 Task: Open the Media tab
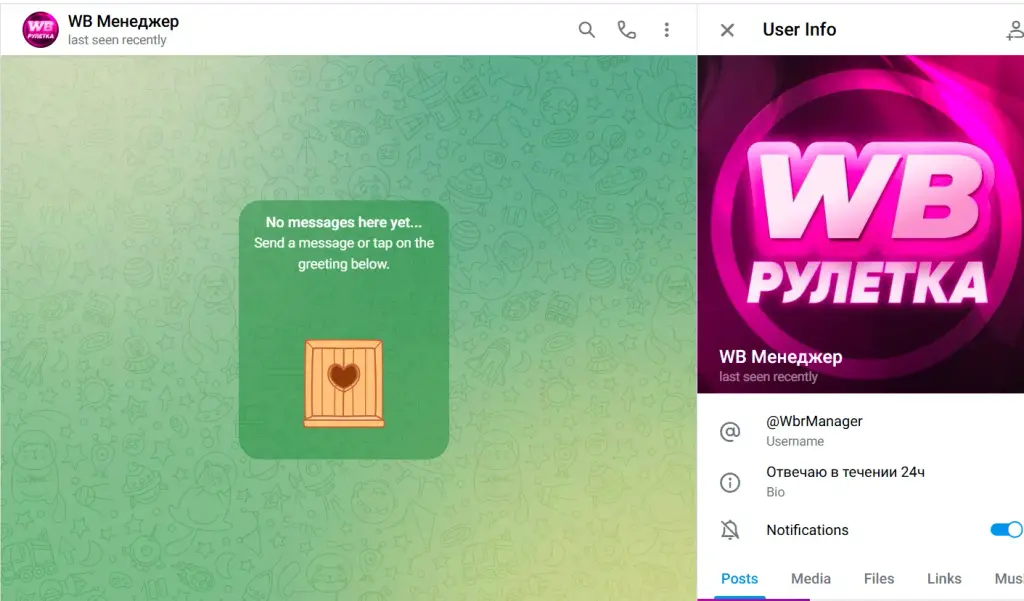point(810,579)
